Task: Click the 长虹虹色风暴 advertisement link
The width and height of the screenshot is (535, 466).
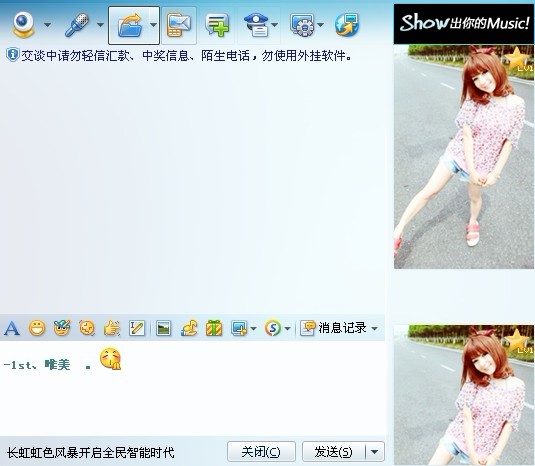Action: [x=90, y=453]
